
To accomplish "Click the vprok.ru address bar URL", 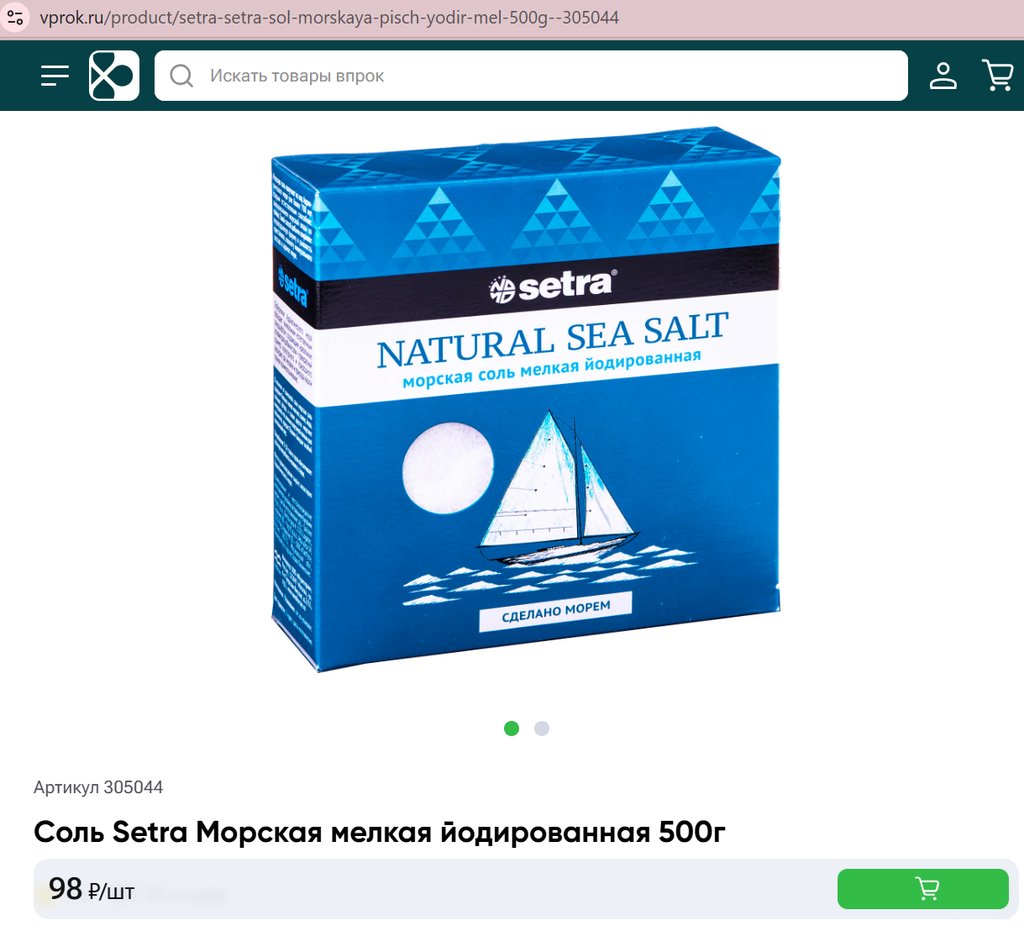I will (329, 18).
